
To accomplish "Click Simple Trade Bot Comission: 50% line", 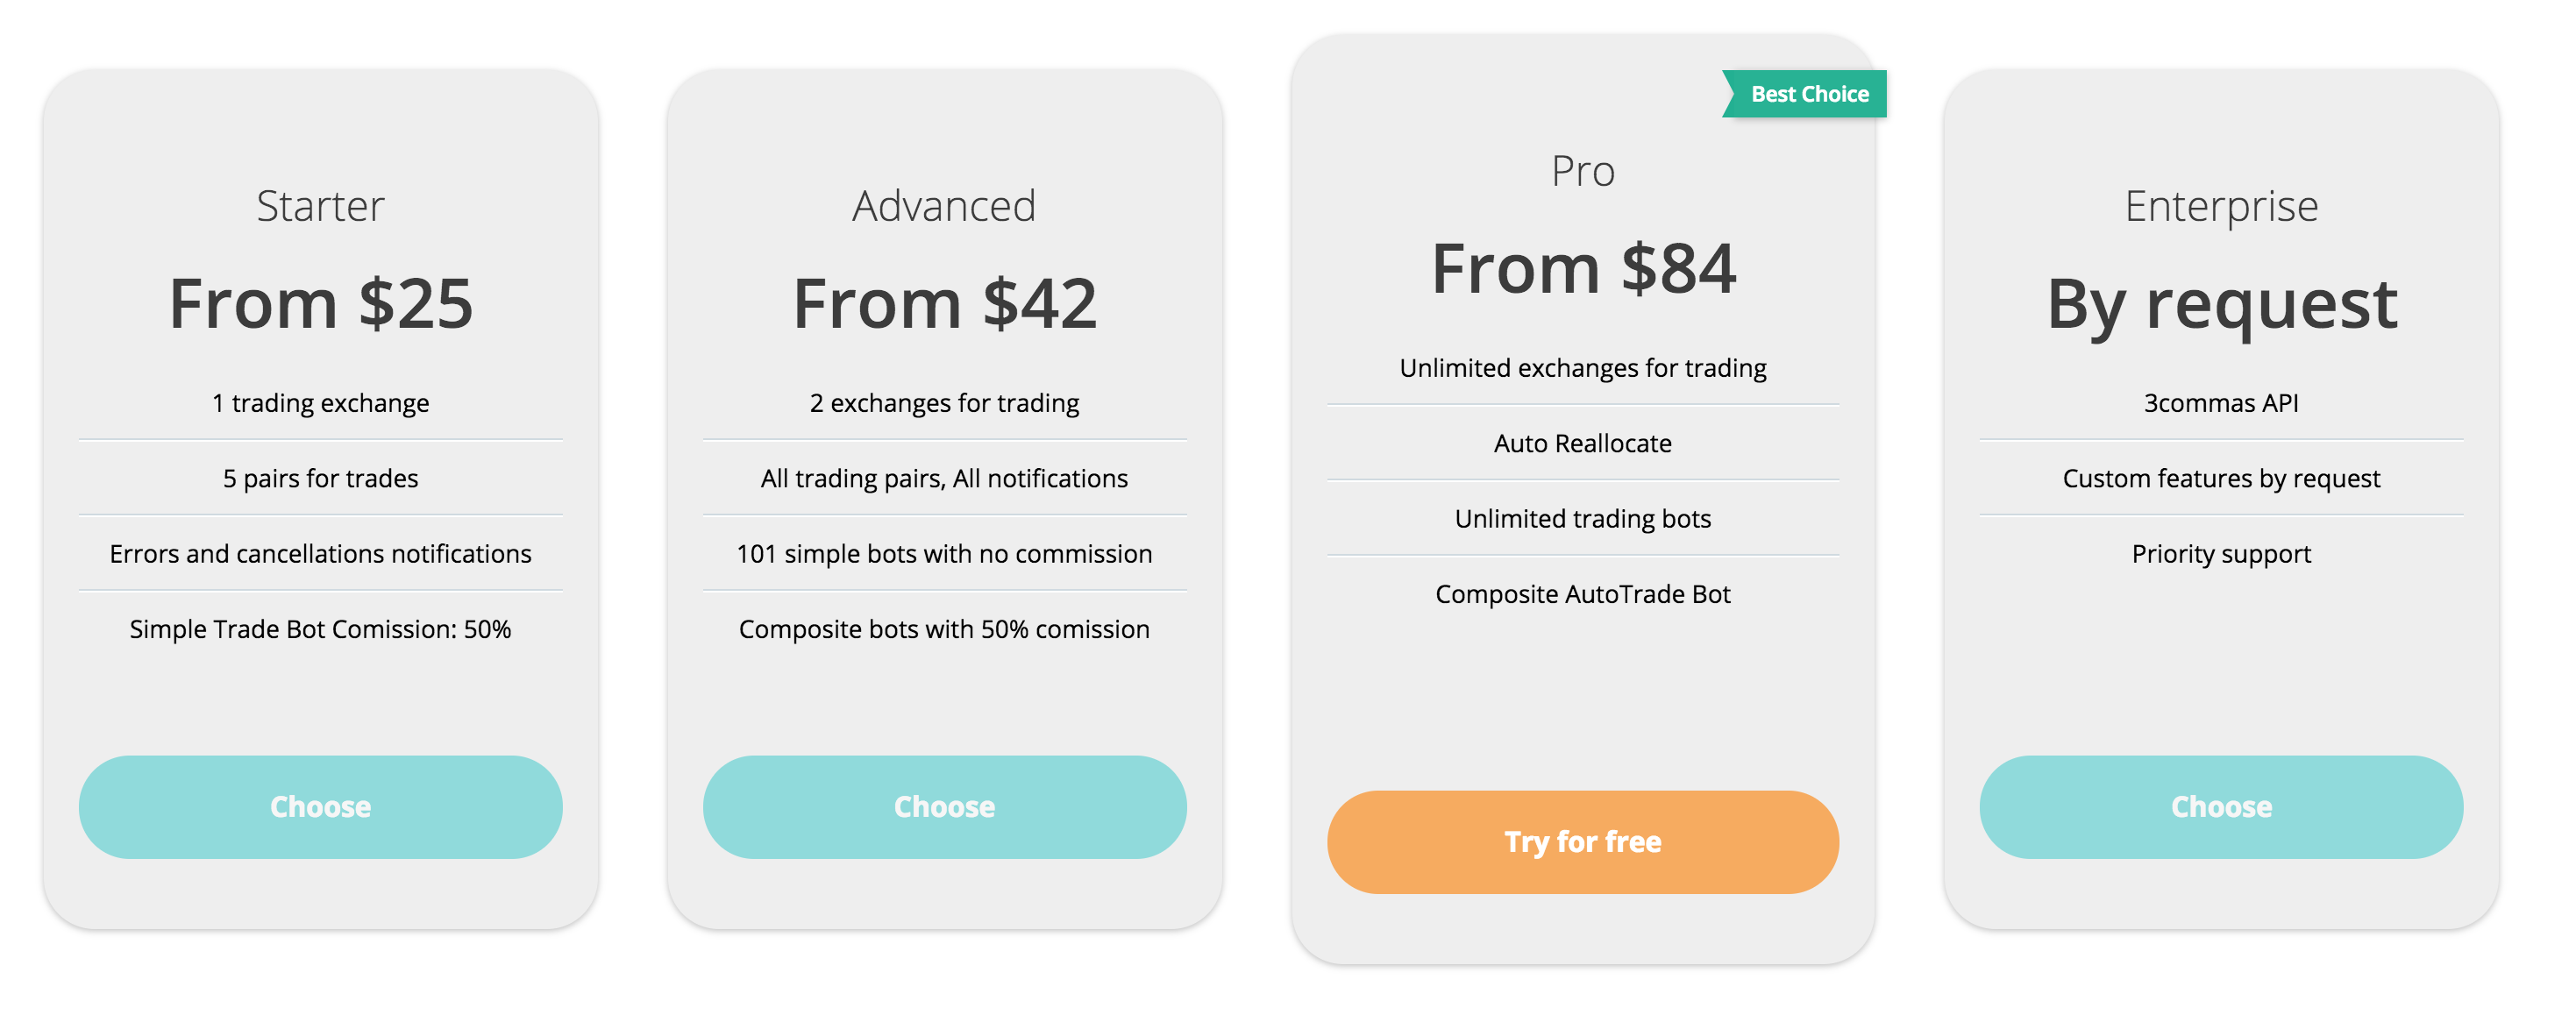I will [320, 629].
